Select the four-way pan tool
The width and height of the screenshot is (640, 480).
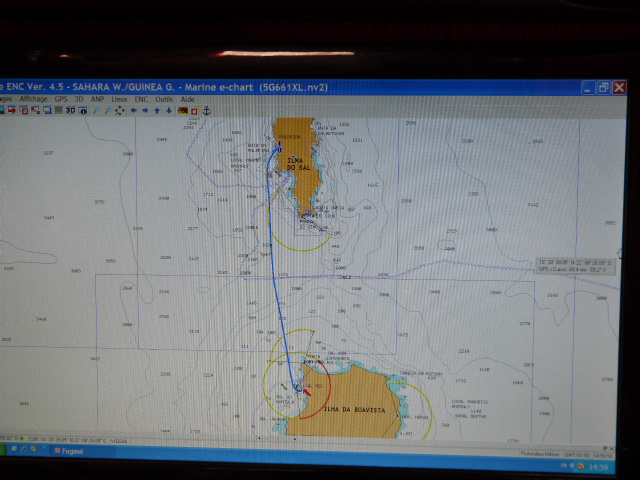tap(120, 111)
